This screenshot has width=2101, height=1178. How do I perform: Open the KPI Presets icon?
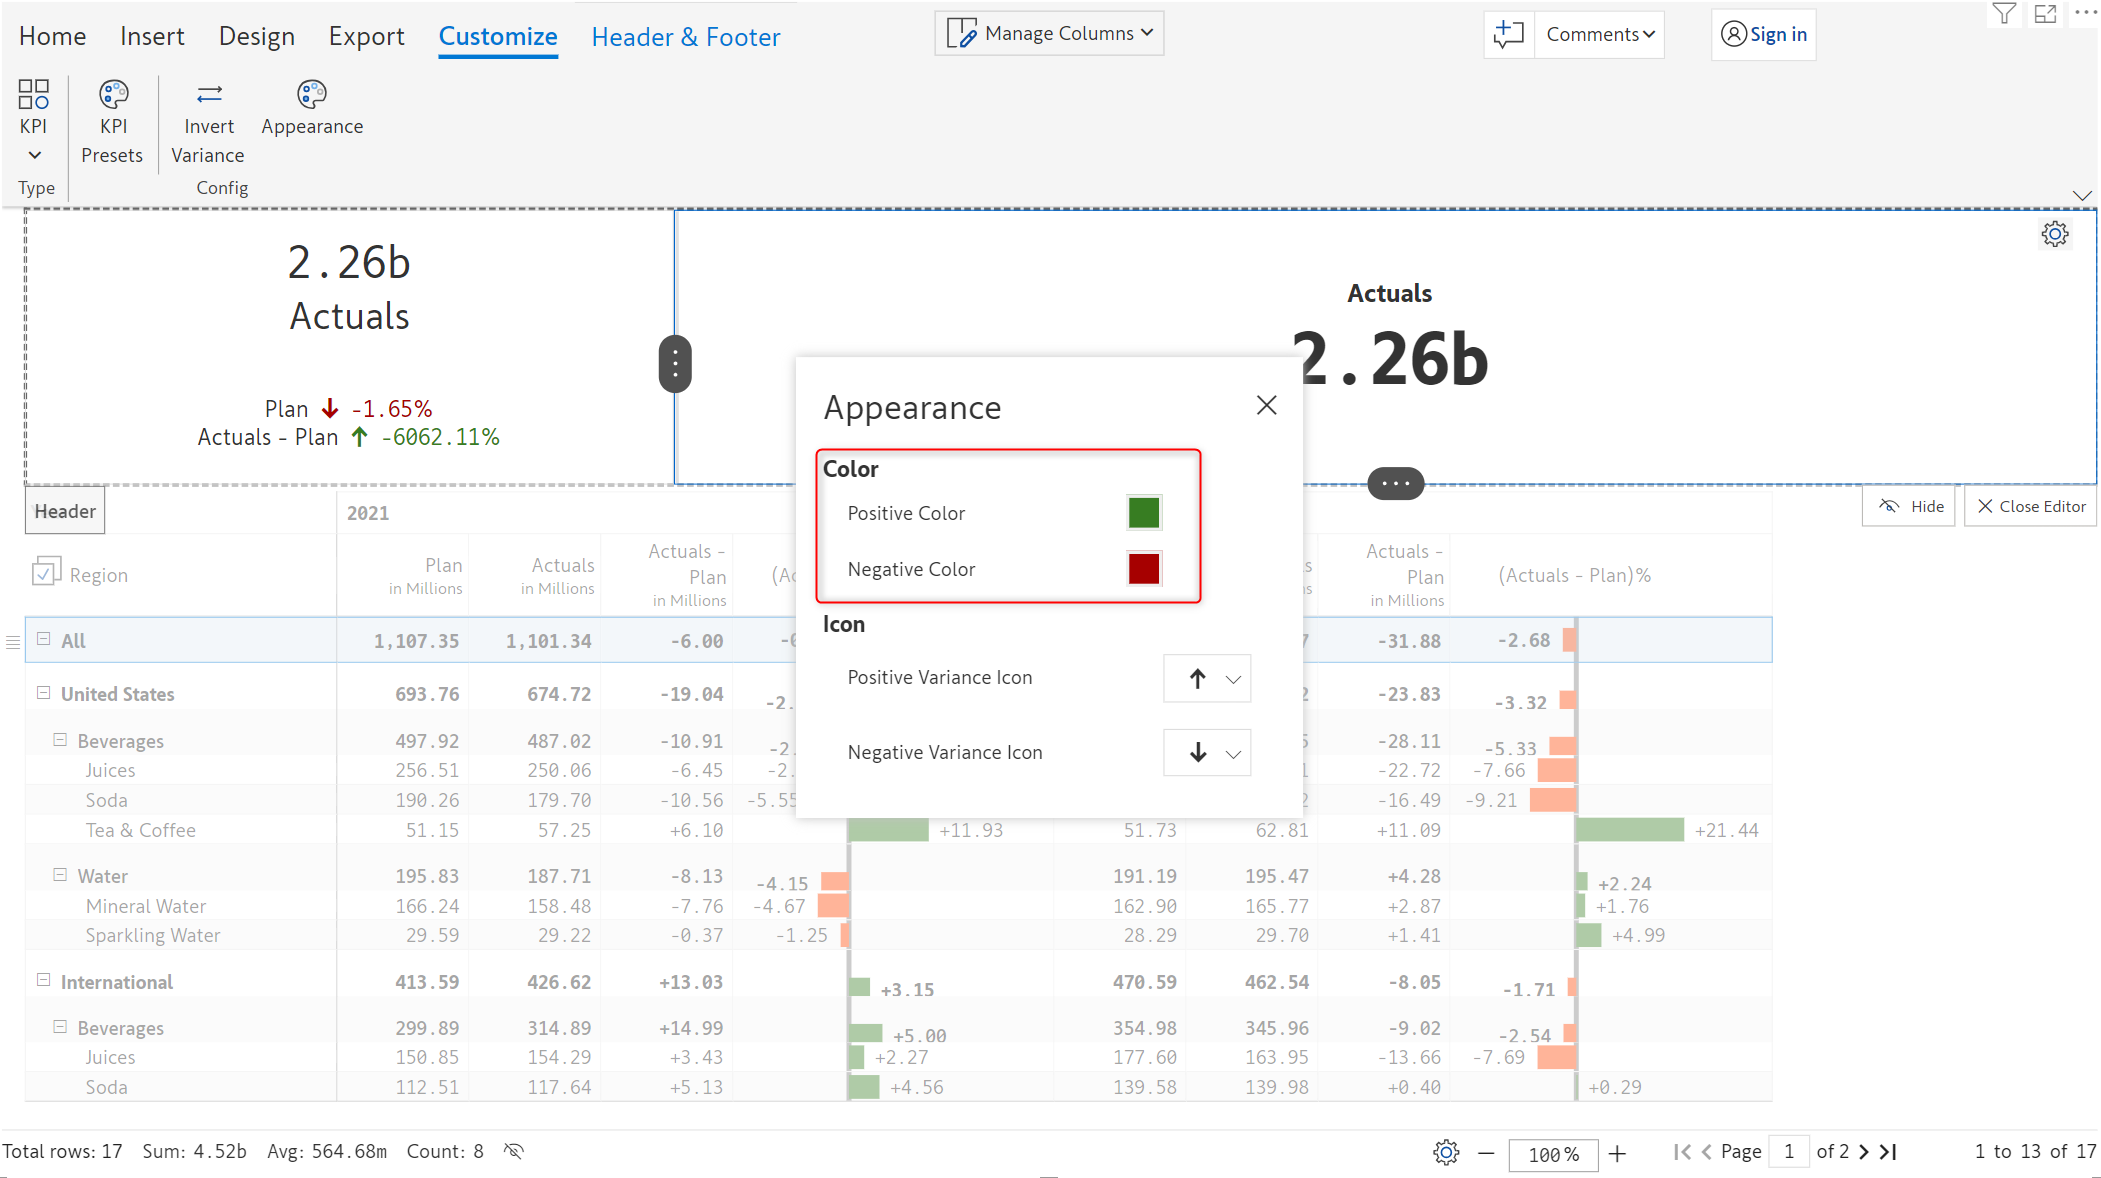click(x=113, y=94)
